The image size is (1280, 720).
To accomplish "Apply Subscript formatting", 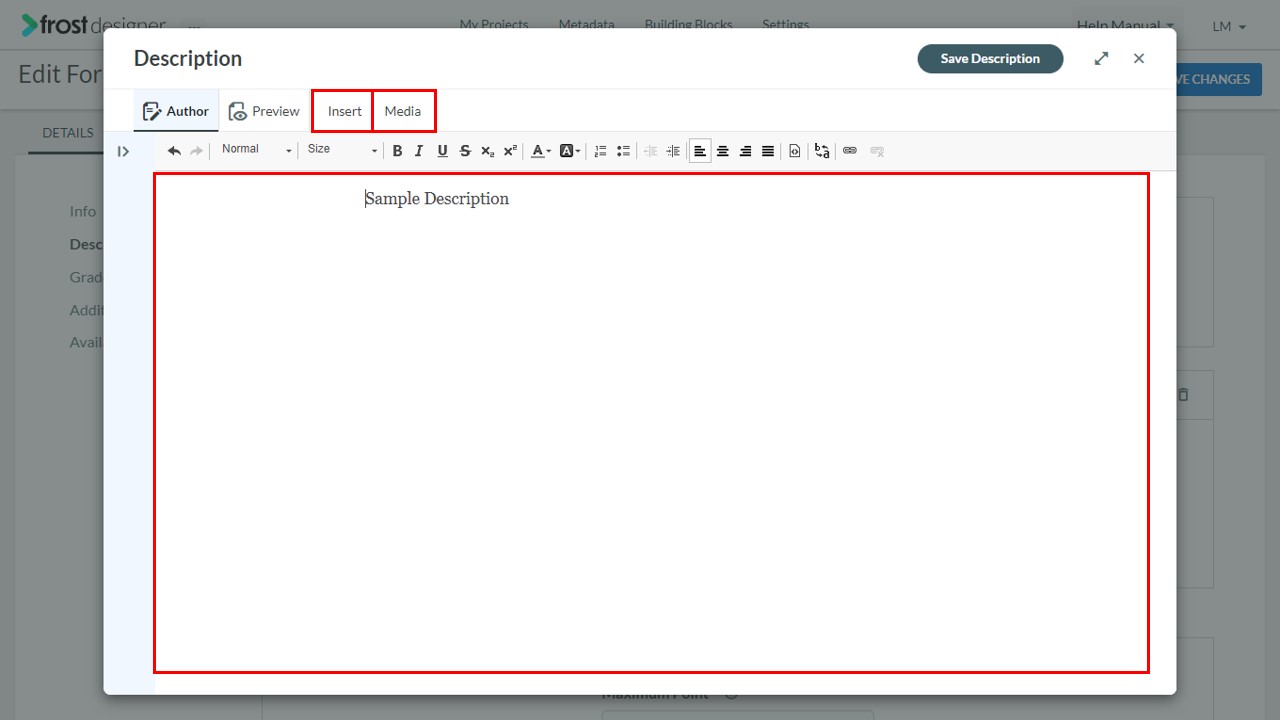I will click(487, 151).
